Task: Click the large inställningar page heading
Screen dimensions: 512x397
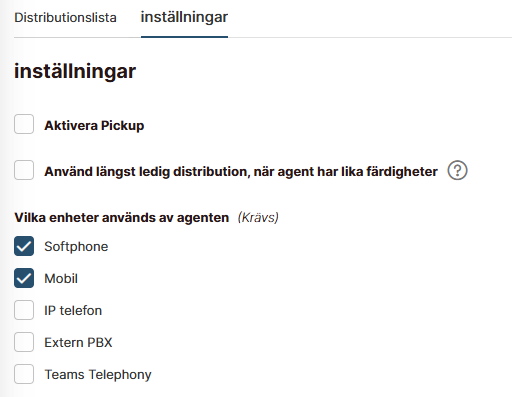Action: pos(75,71)
